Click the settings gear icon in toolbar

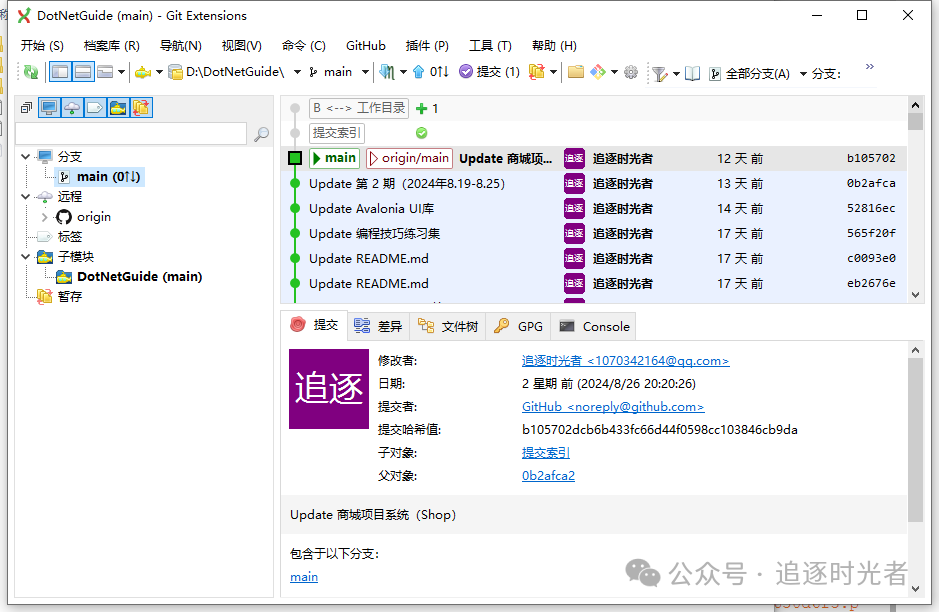coord(631,72)
